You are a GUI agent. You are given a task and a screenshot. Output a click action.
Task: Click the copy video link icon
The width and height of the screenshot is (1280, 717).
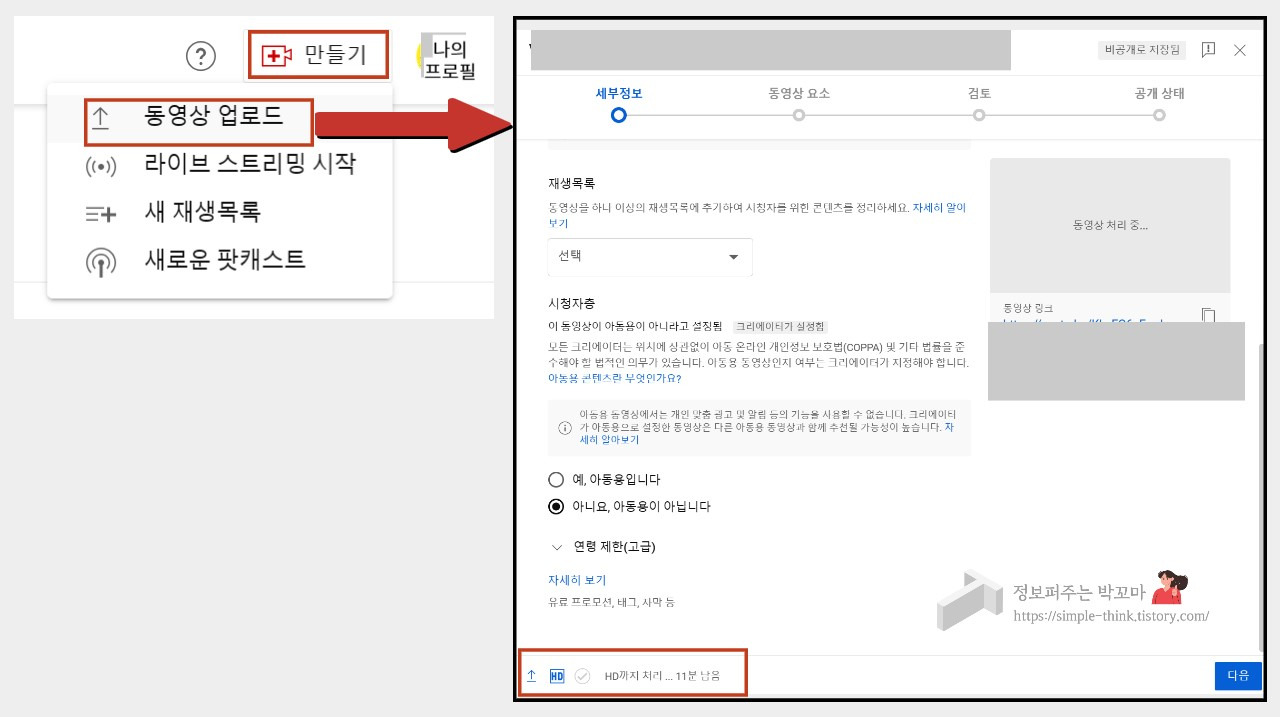[x=1208, y=315]
